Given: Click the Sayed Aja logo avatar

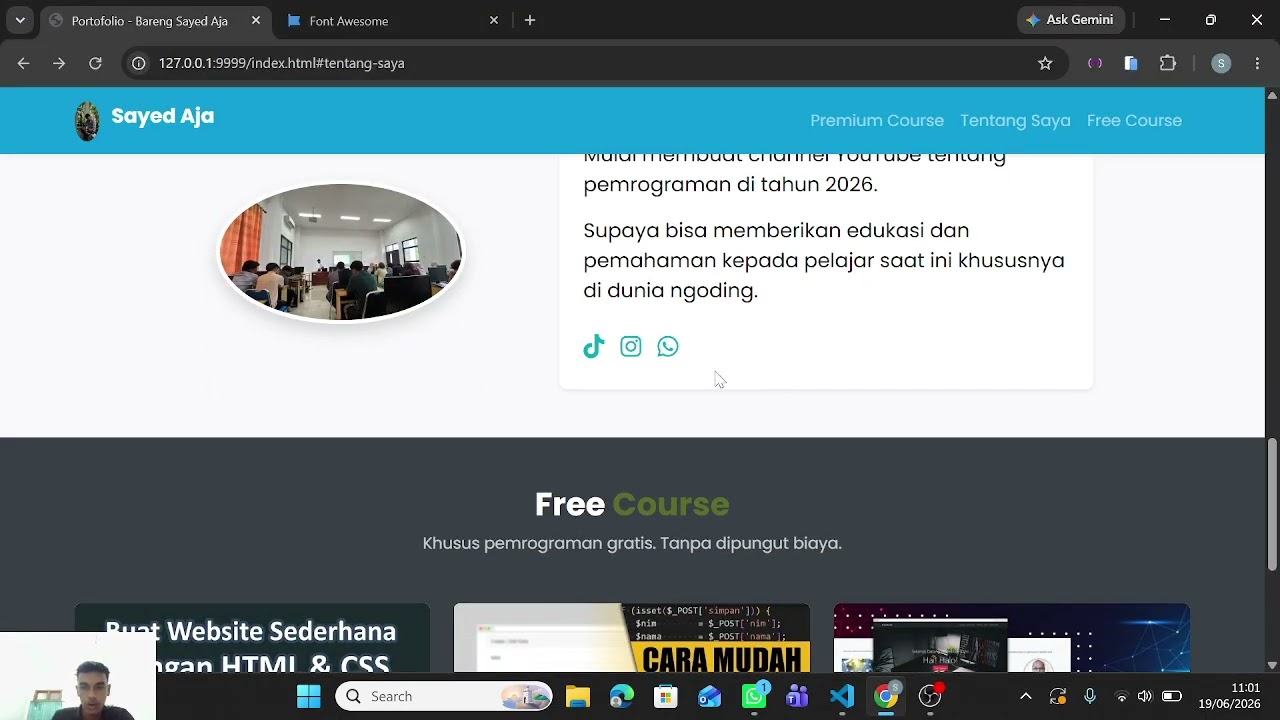Looking at the screenshot, I should click(87, 120).
